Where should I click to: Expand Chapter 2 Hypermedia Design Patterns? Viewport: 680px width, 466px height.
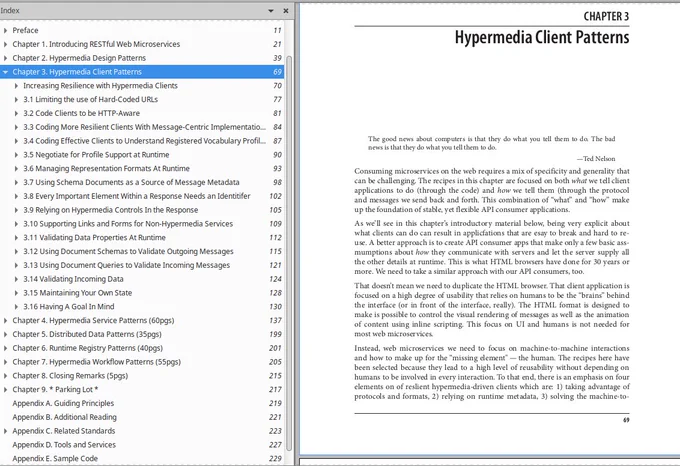[5, 58]
